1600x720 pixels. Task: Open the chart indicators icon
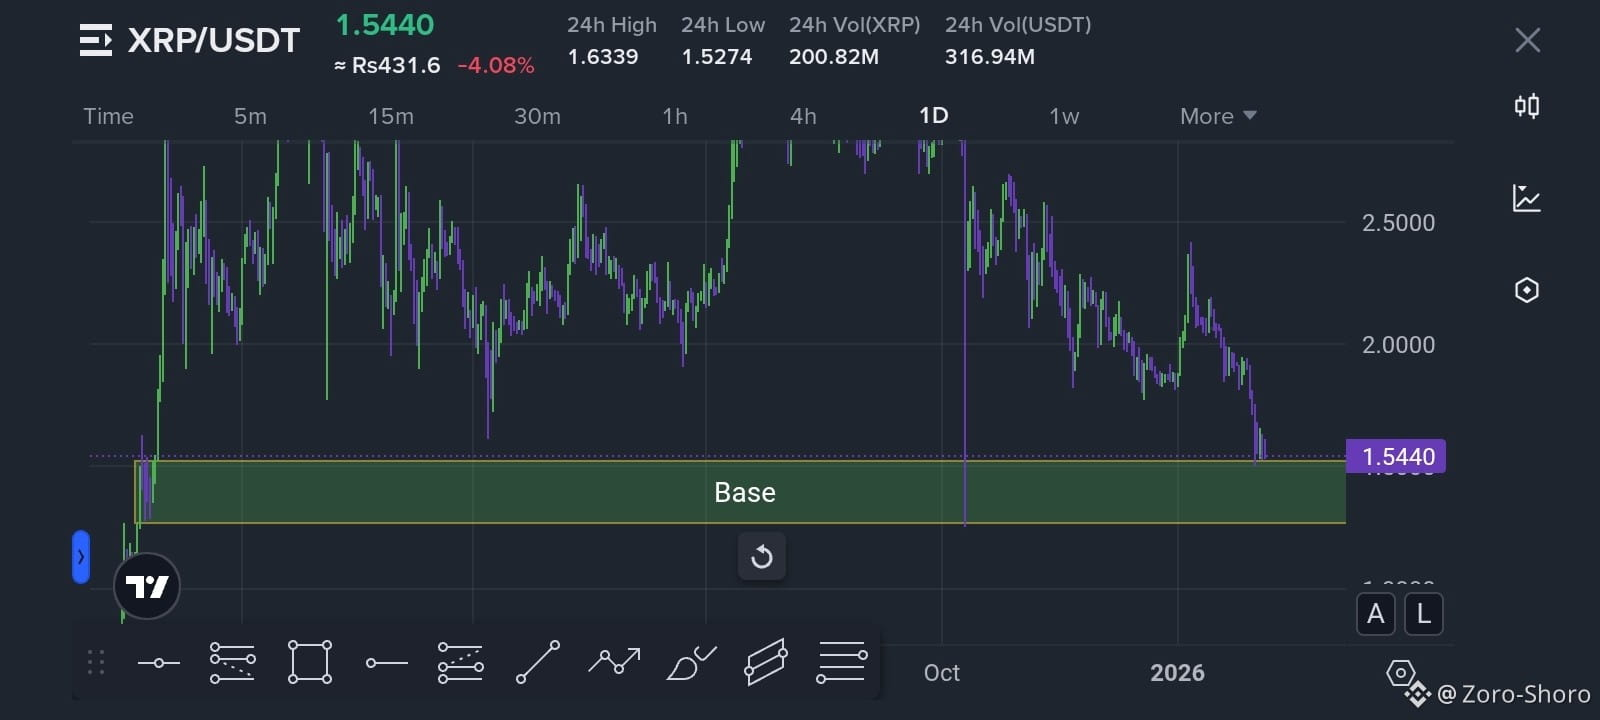pyautogui.click(x=1526, y=198)
